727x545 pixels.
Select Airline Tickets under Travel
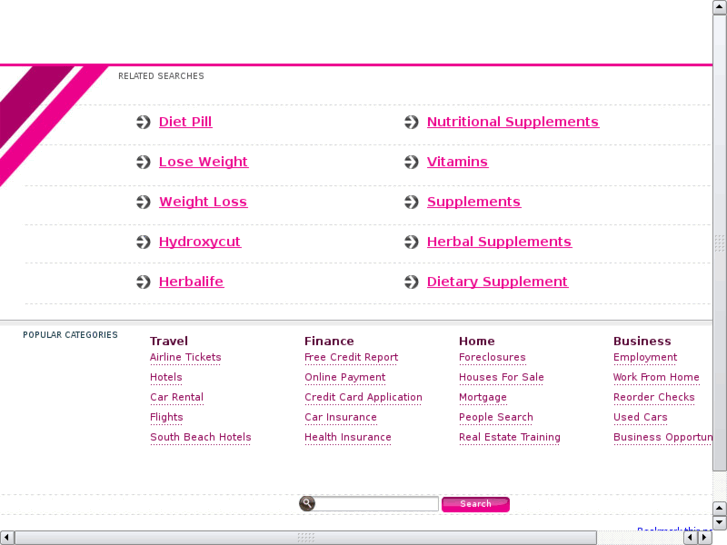pyautogui.click(x=185, y=357)
